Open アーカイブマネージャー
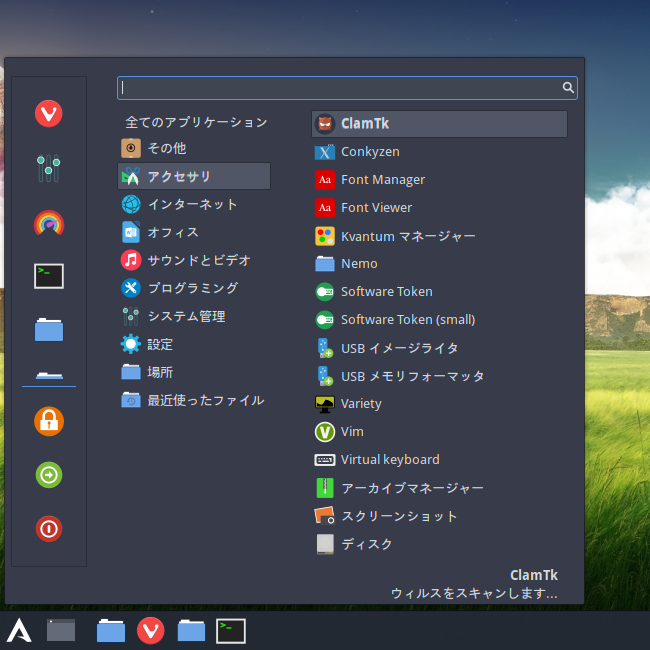The height and width of the screenshot is (650, 650). pyautogui.click(x=439, y=488)
